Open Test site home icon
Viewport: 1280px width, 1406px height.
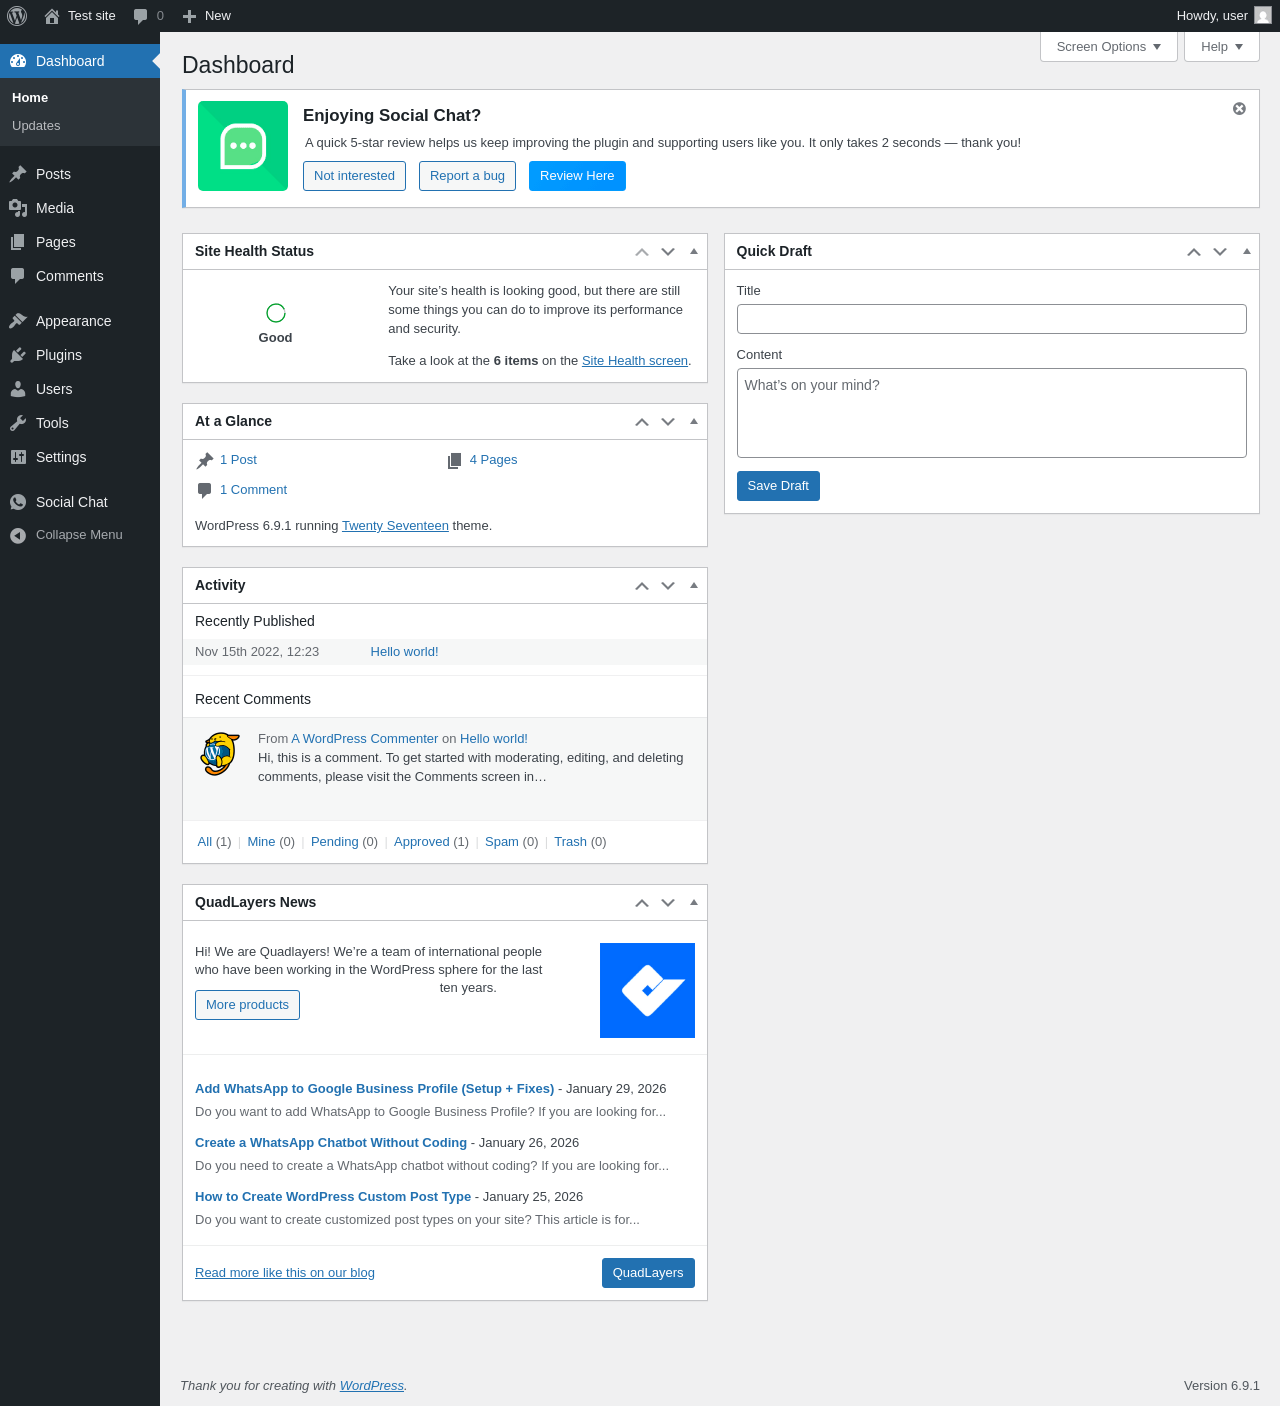52,16
